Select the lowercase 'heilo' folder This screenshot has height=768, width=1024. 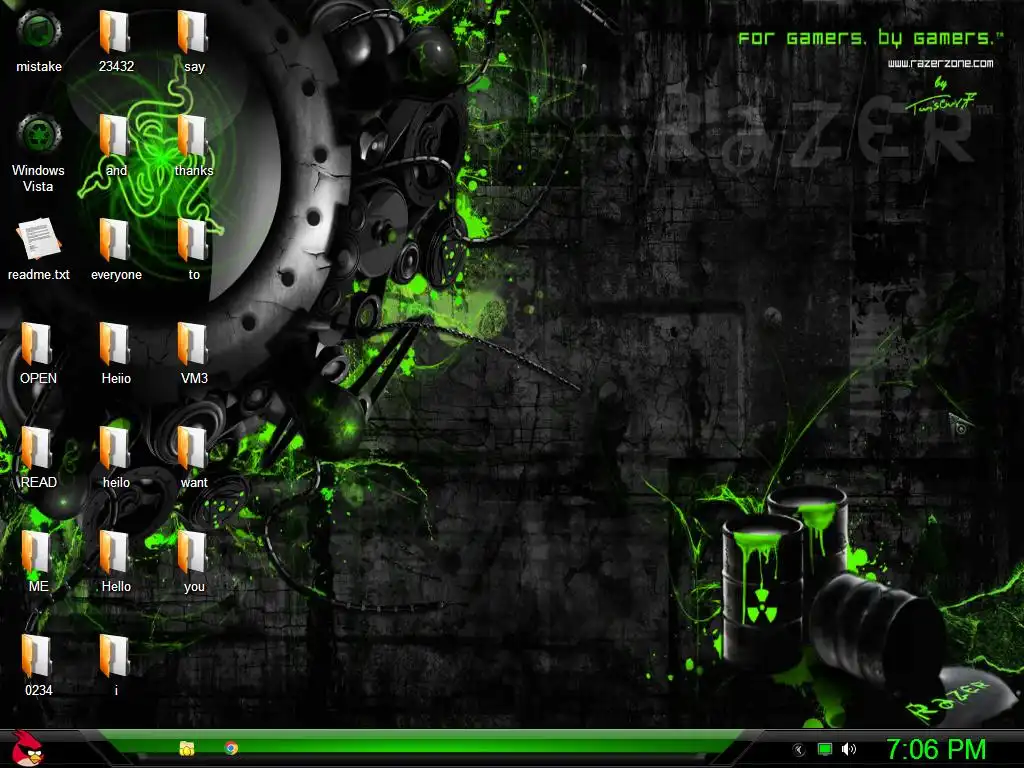(116, 457)
